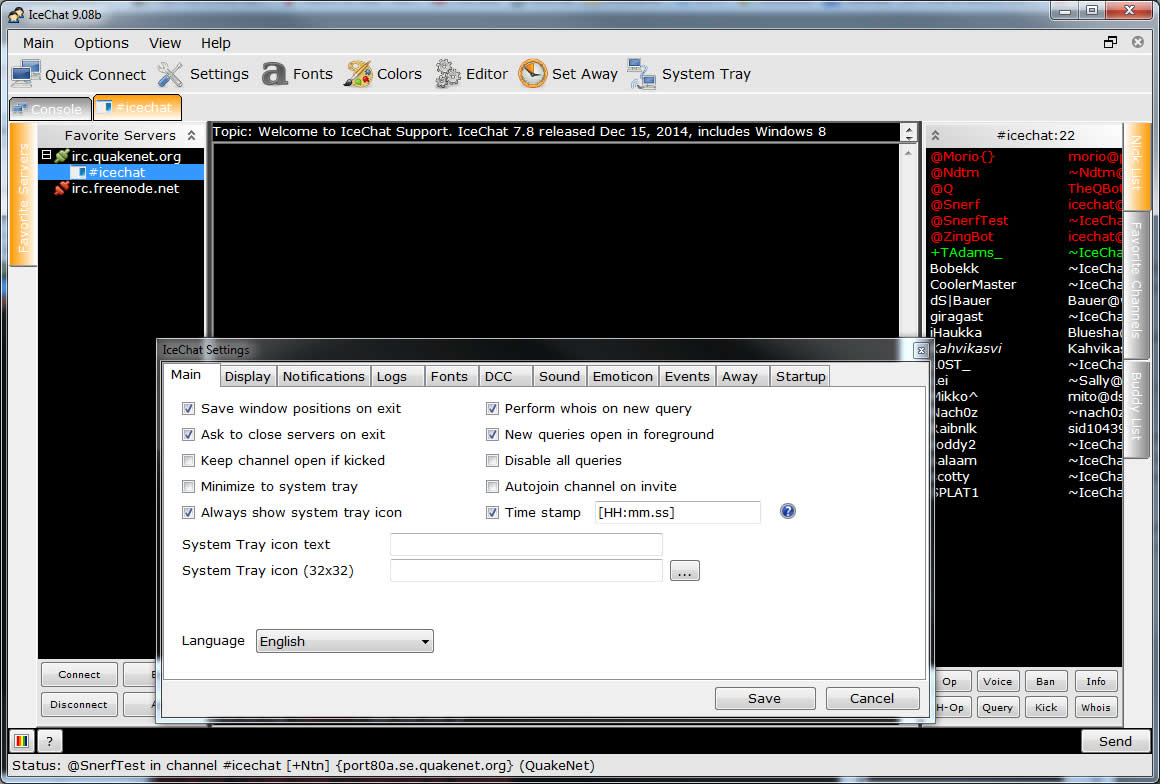Click Cancel in the settings dialog

coord(872,698)
